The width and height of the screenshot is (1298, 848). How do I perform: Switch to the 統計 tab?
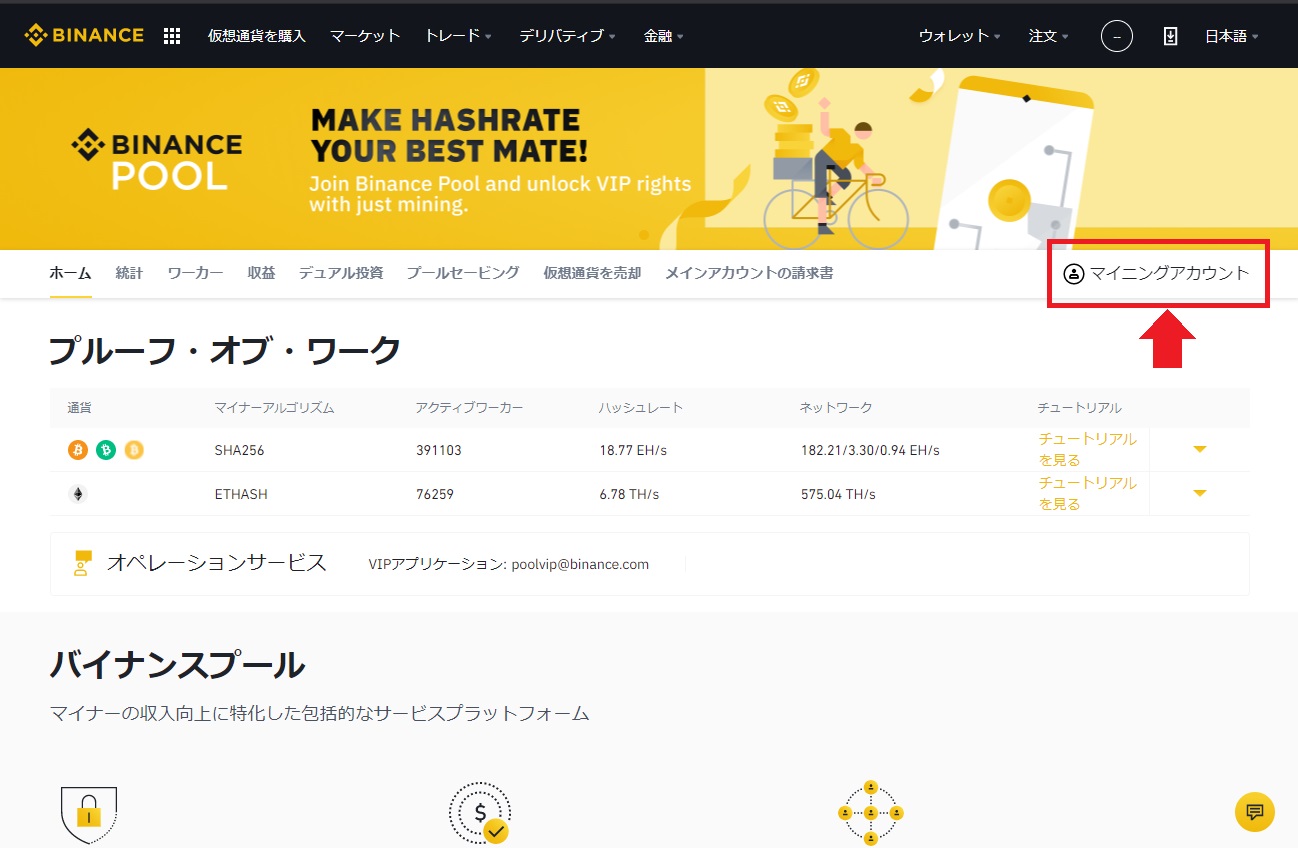129,273
